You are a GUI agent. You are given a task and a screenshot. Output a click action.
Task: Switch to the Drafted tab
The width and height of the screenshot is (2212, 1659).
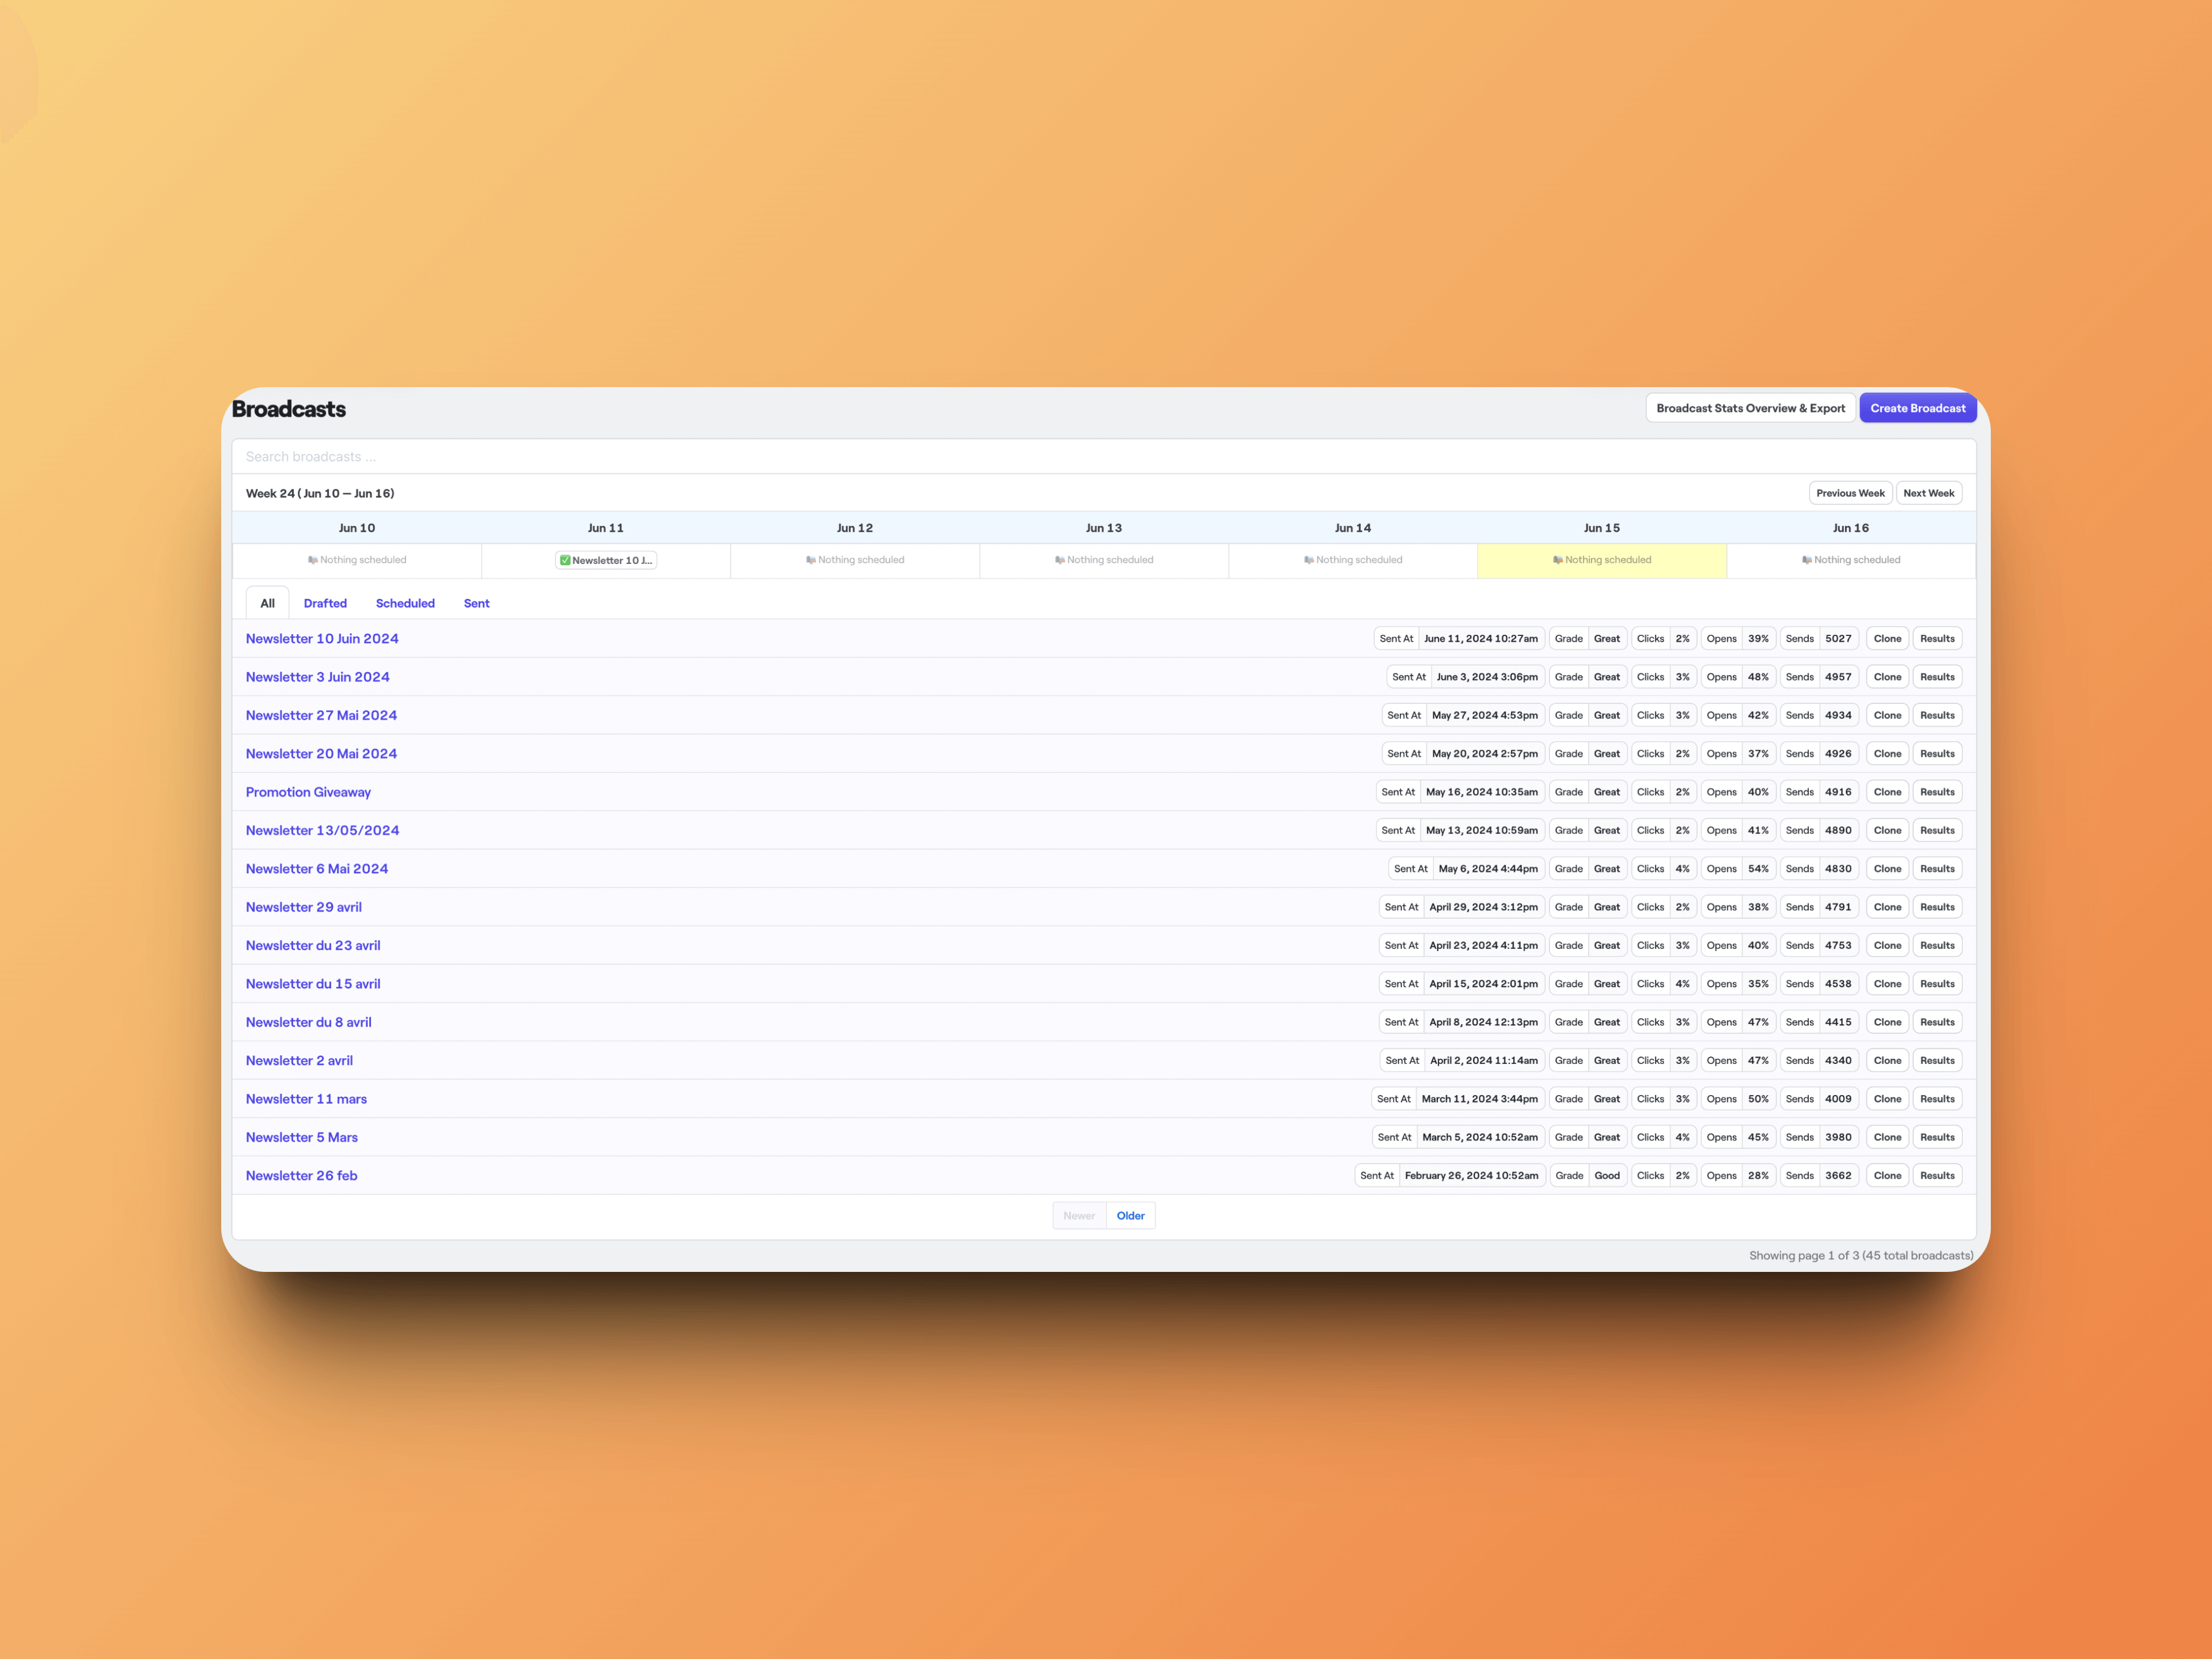pyautogui.click(x=325, y=603)
